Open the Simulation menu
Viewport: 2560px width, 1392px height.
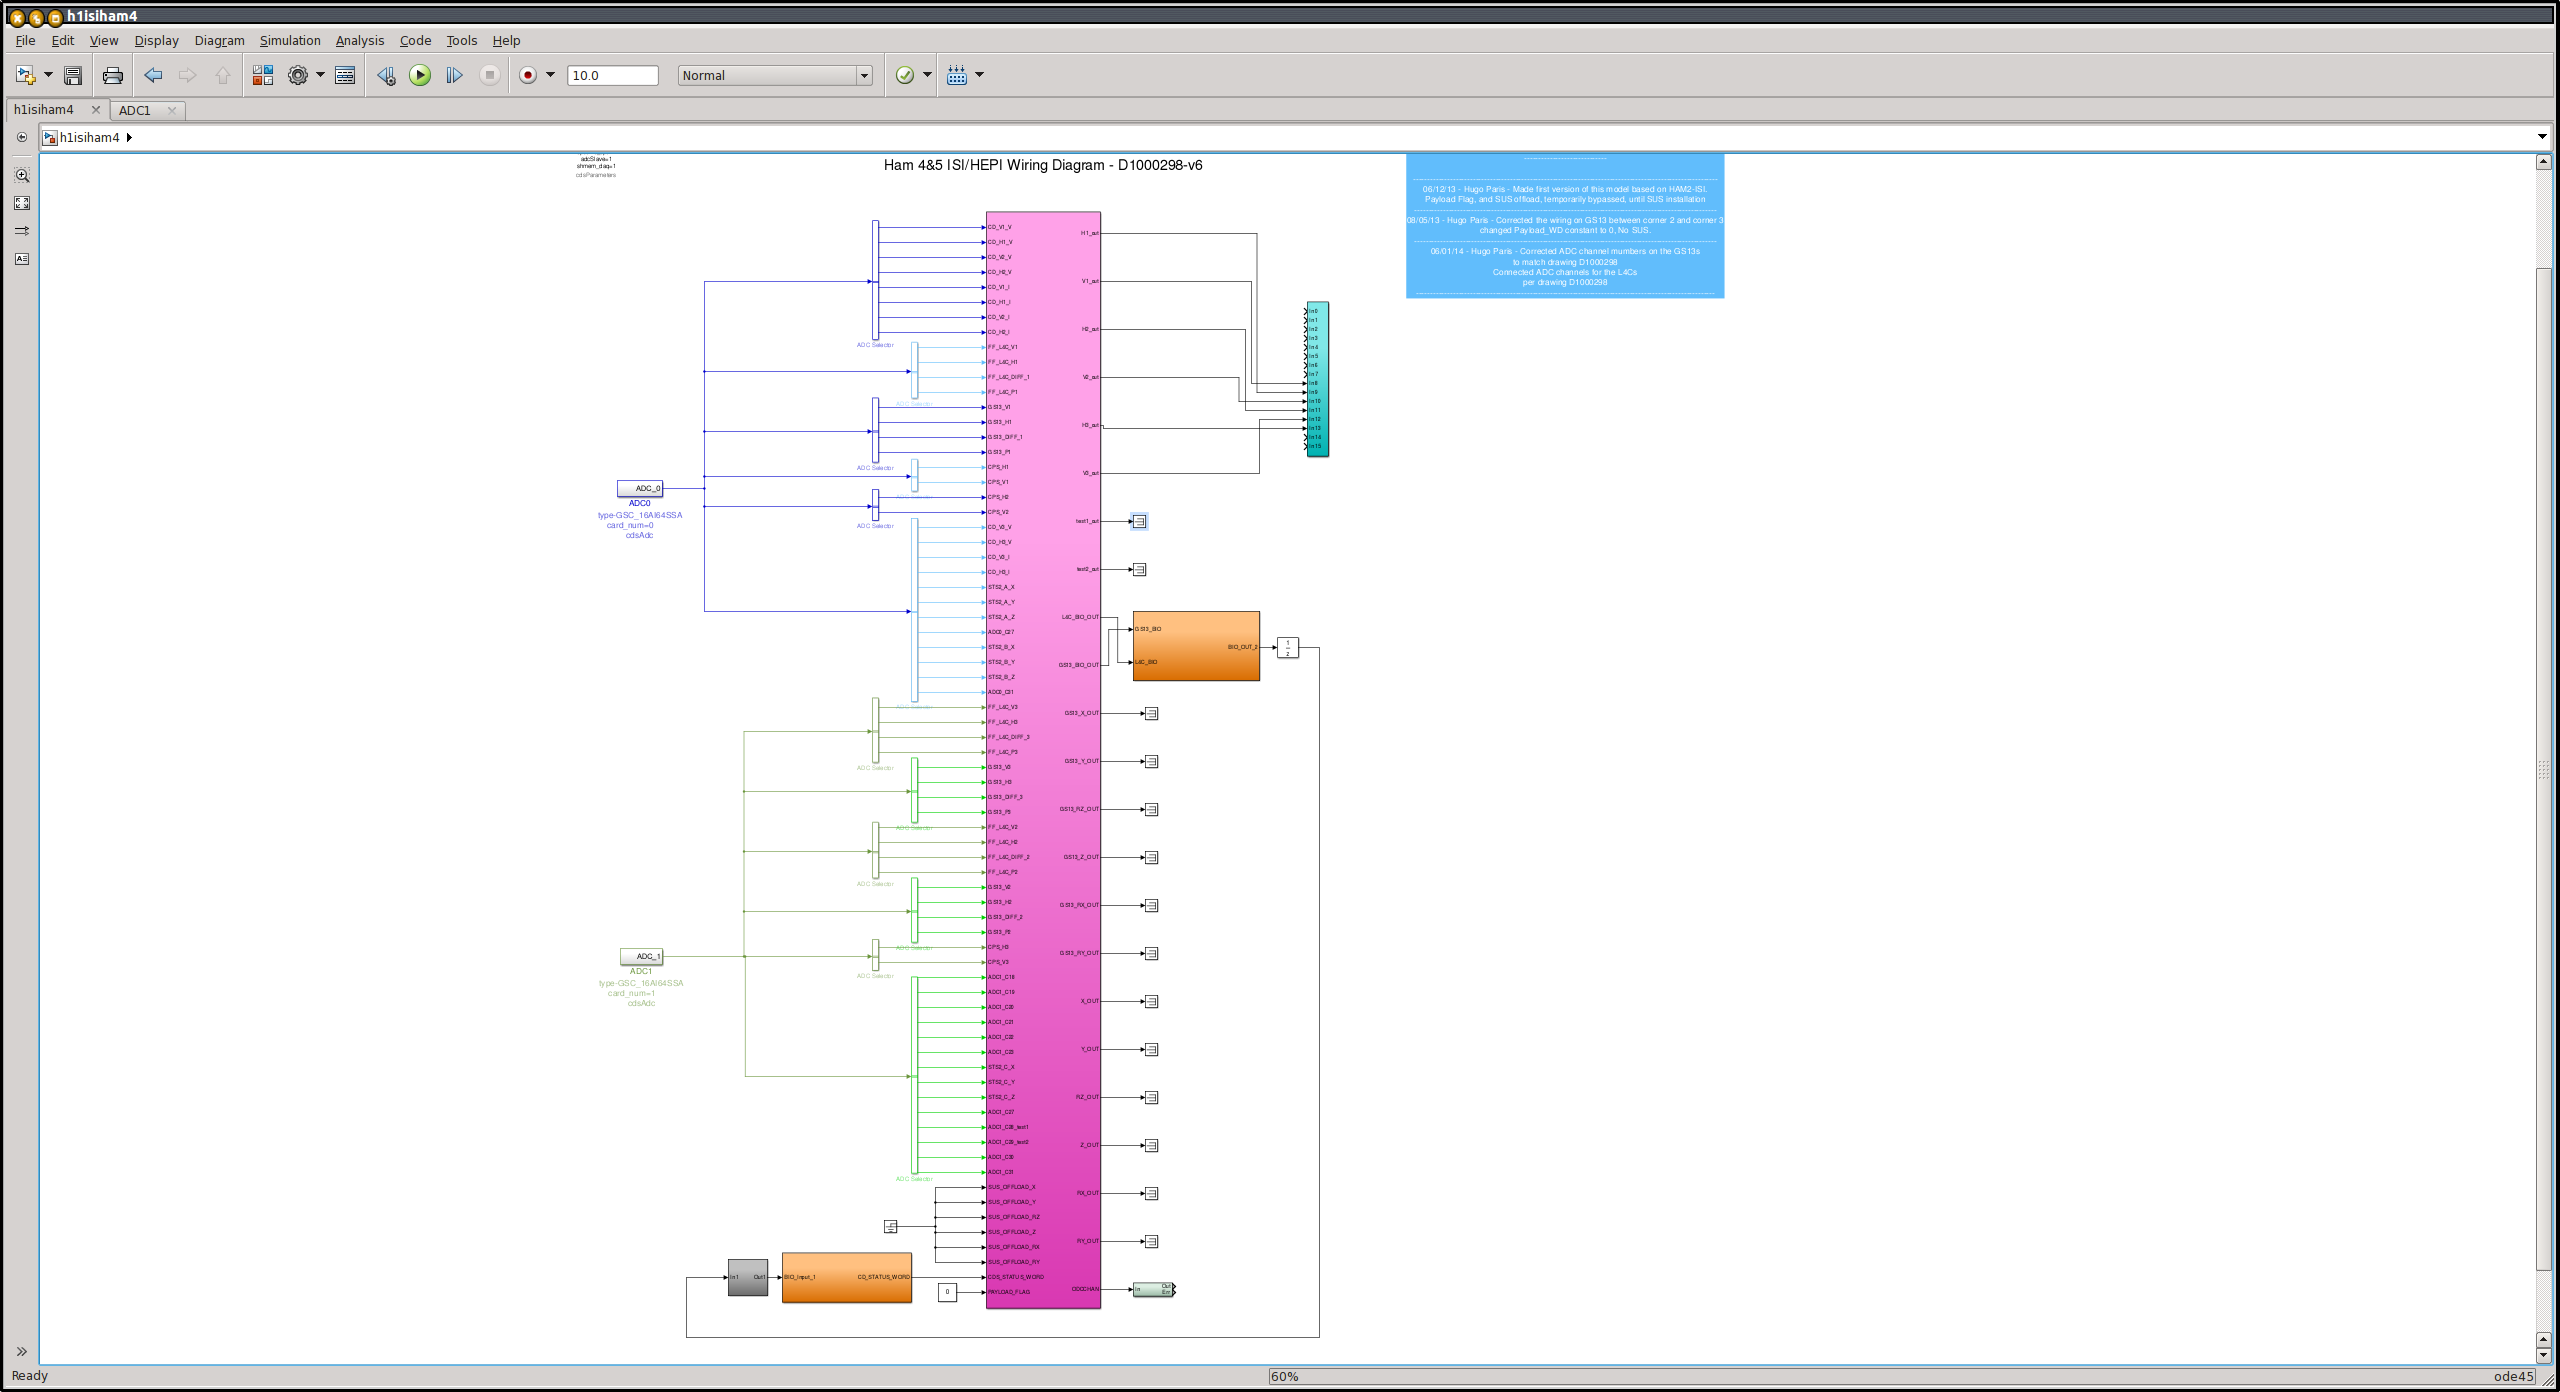[290, 41]
